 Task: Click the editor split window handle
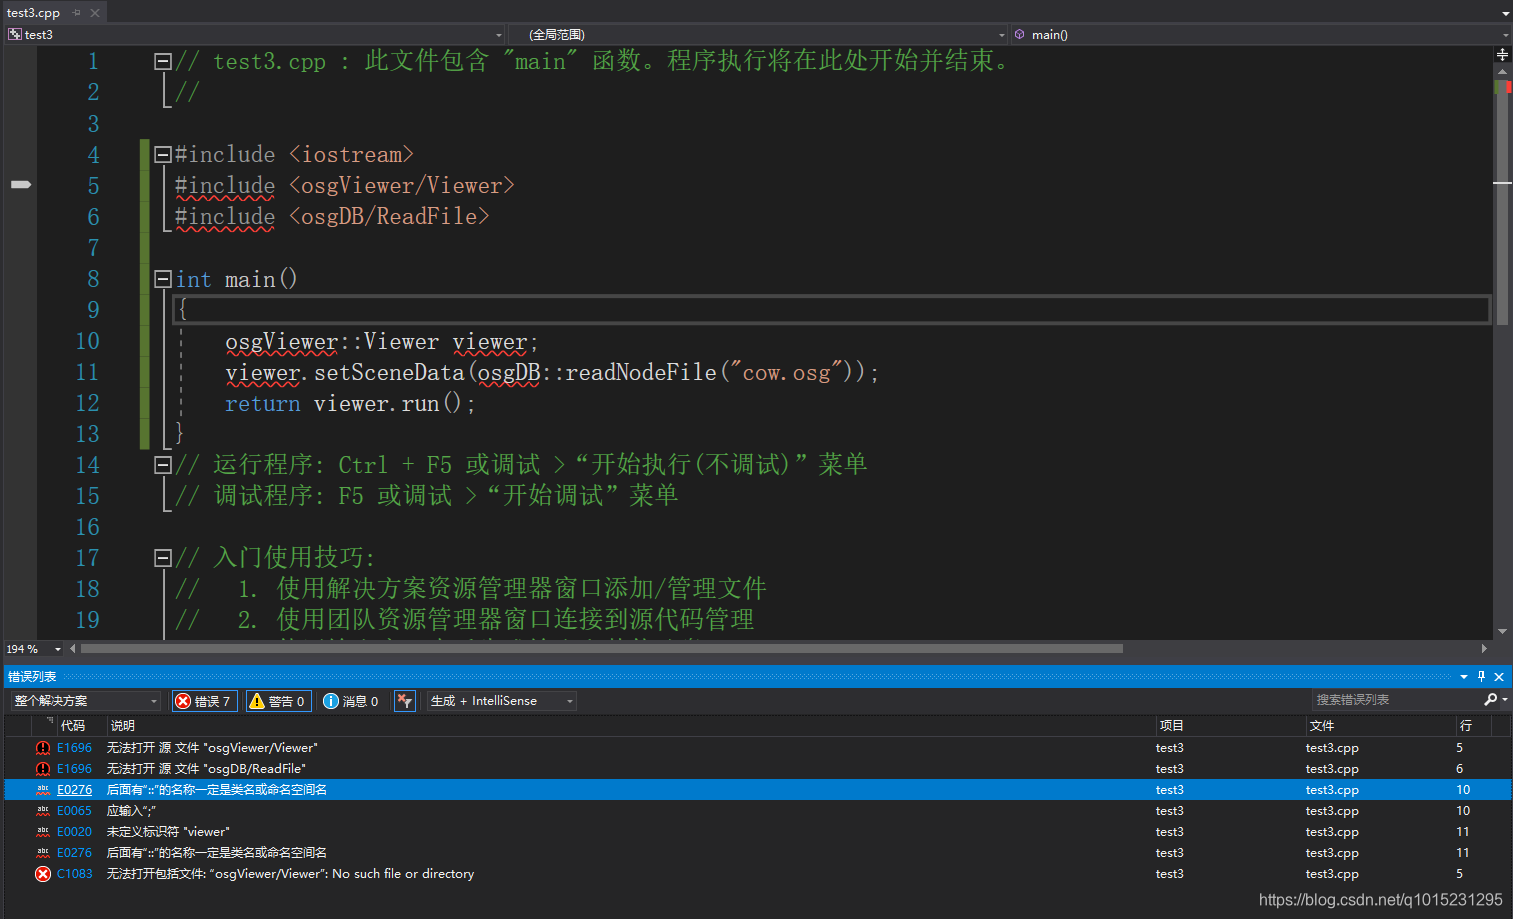pos(1502,54)
